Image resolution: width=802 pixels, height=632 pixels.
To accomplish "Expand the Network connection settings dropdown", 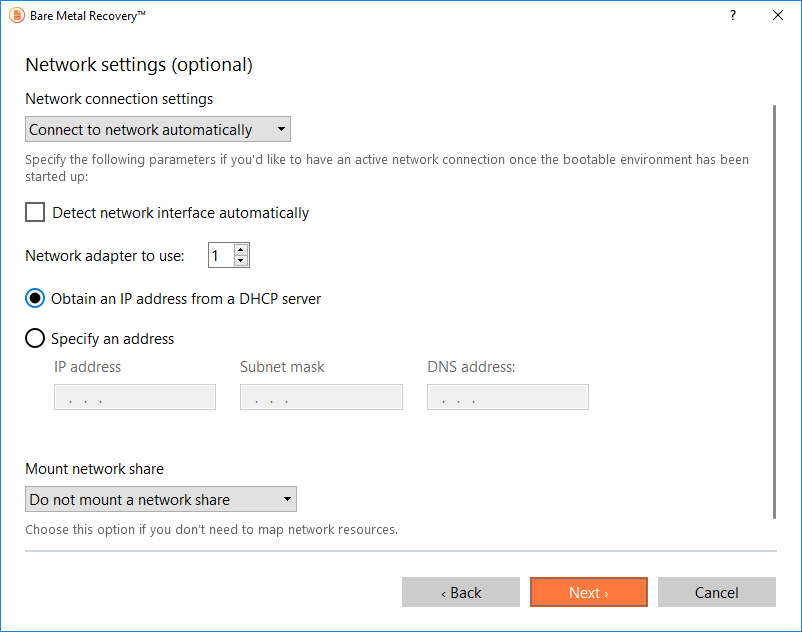I will click(157, 129).
